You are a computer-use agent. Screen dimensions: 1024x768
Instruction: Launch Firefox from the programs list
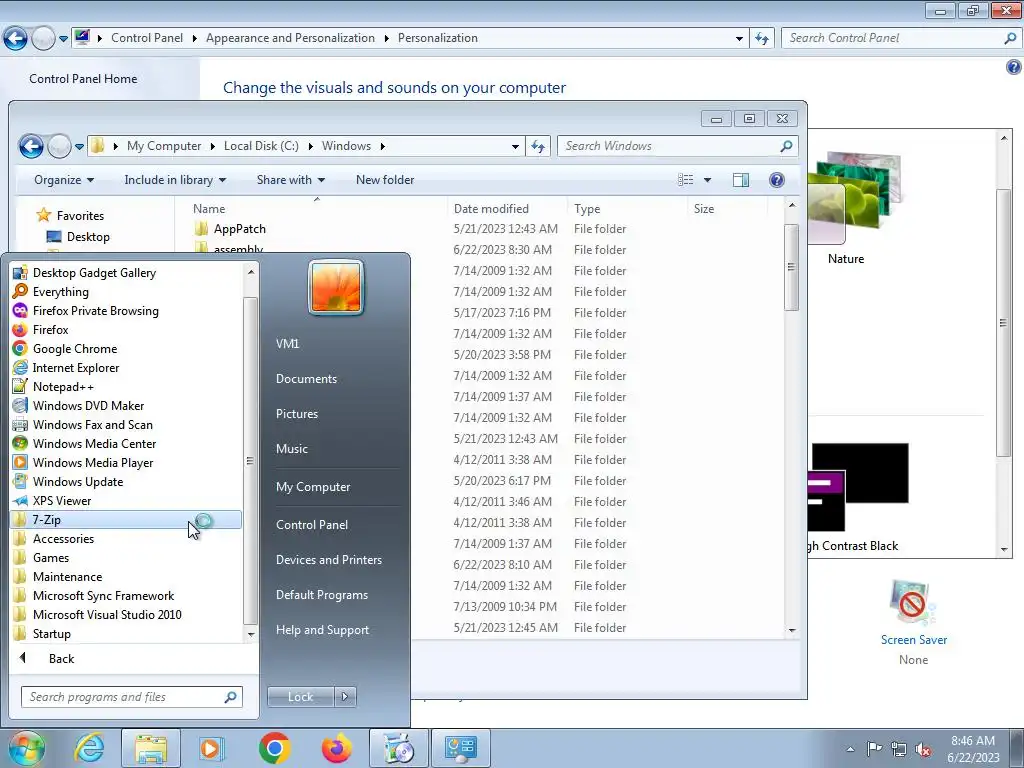click(x=50, y=330)
